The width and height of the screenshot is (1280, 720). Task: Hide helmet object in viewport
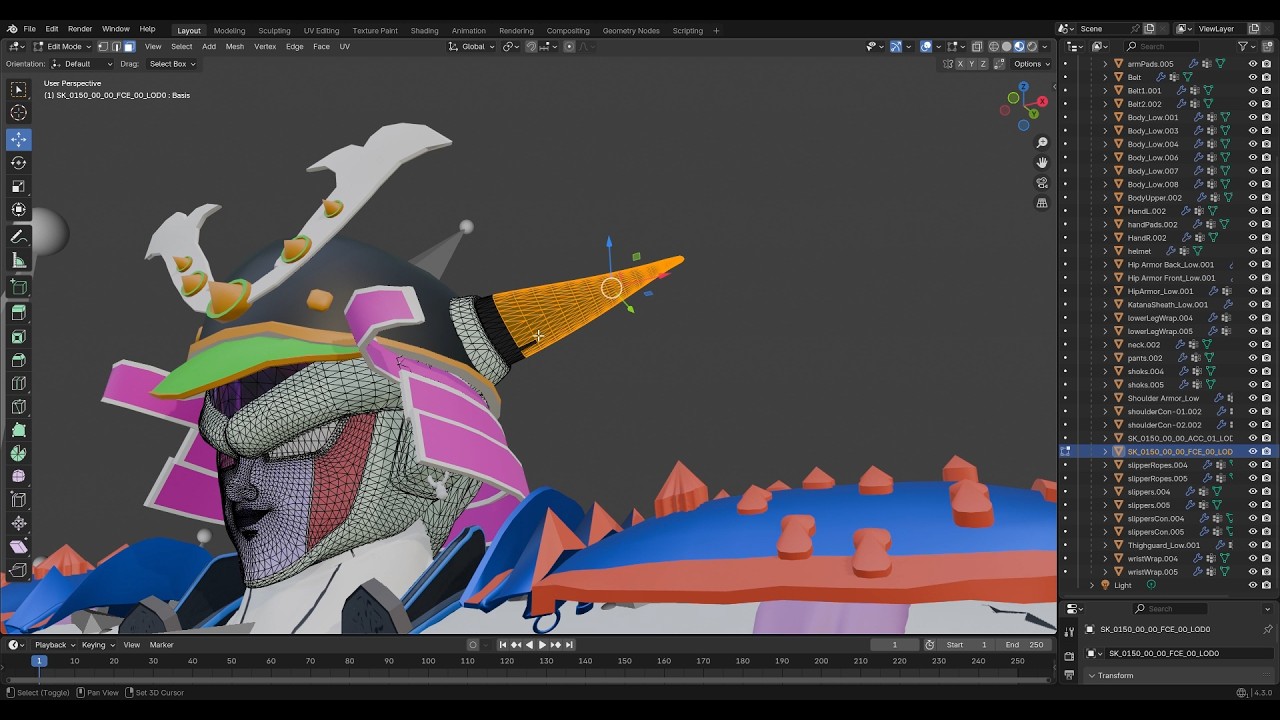coord(1252,251)
